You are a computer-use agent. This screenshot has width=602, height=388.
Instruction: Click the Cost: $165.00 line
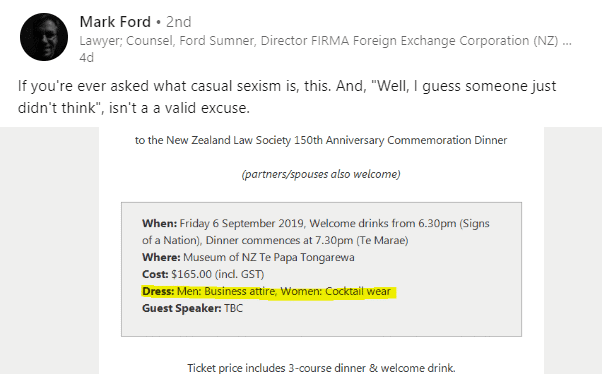(x=203, y=274)
